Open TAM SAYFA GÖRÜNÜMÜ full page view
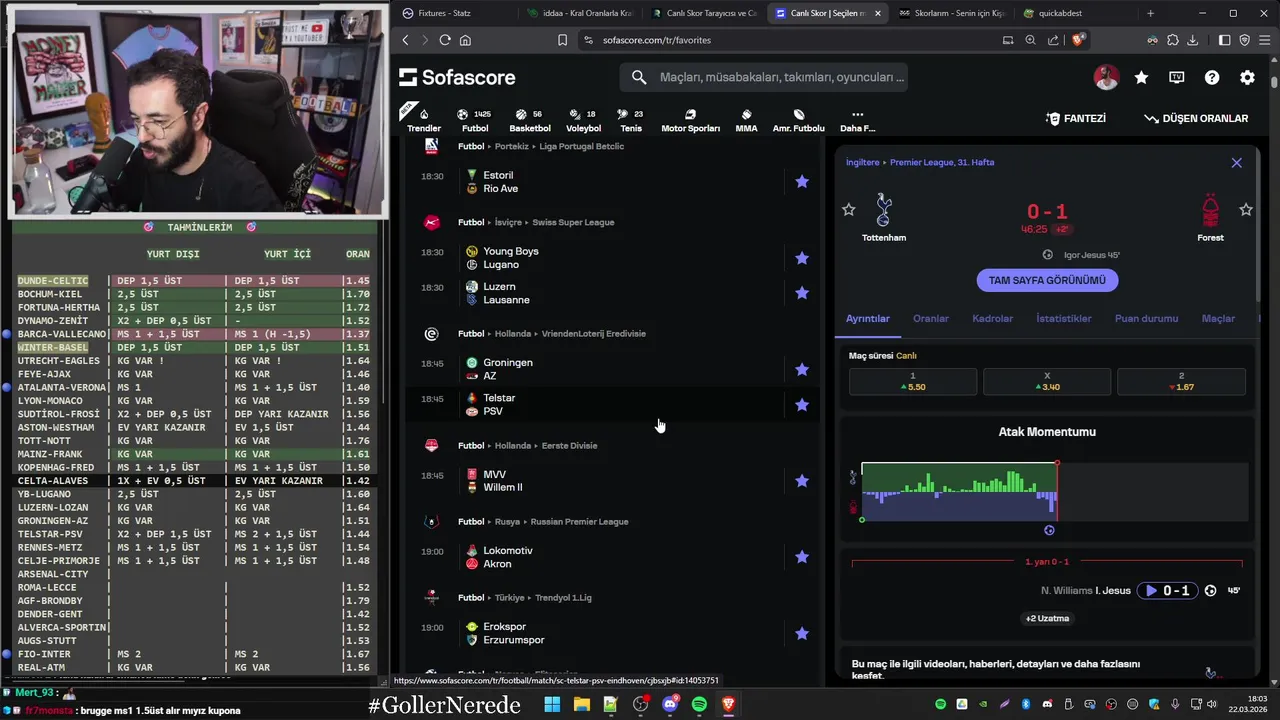The height and width of the screenshot is (720, 1280). [x=1047, y=280]
